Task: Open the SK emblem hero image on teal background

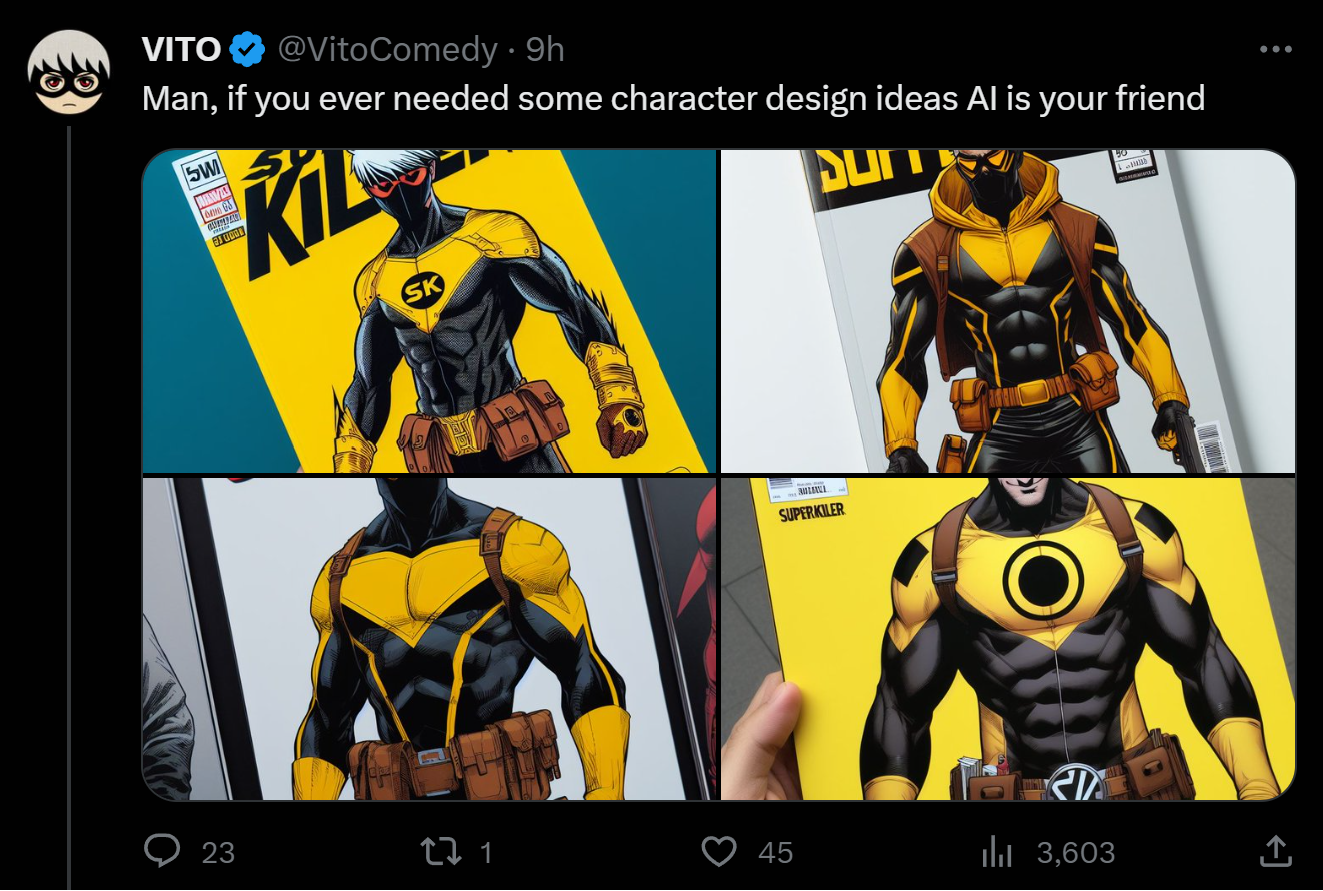Action: point(429,311)
